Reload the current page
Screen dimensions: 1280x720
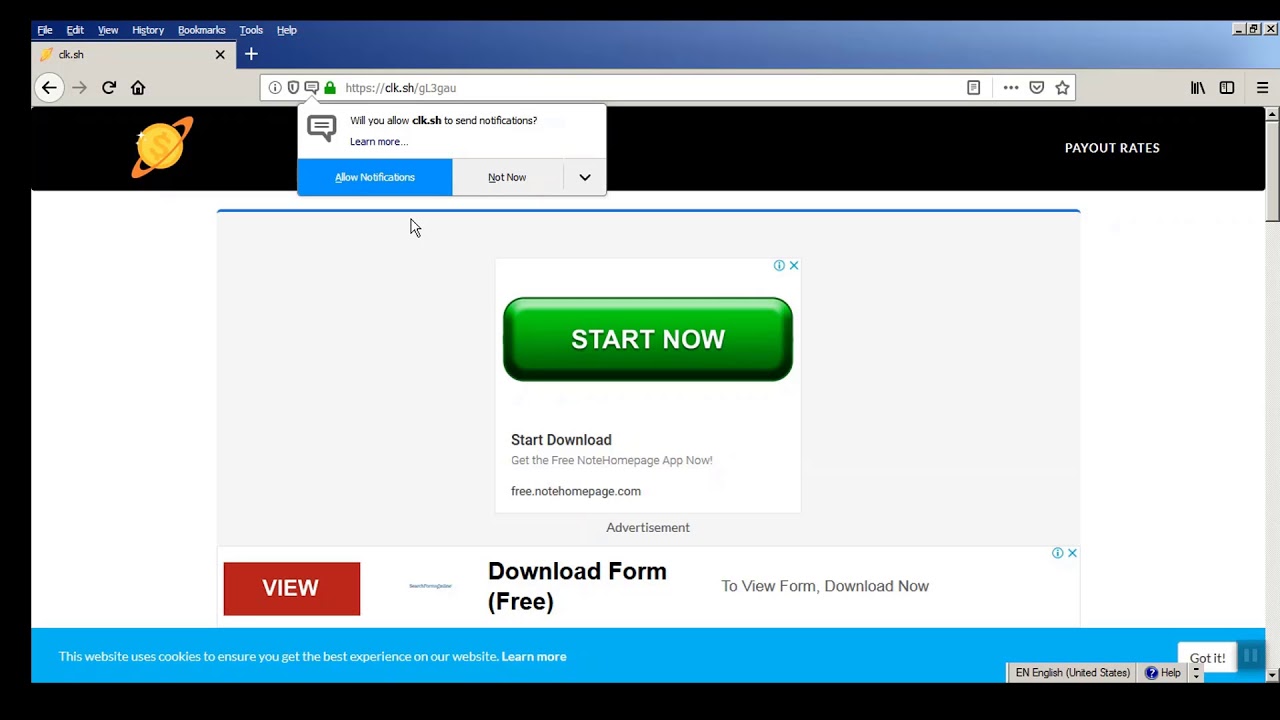(x=109, y=88)
